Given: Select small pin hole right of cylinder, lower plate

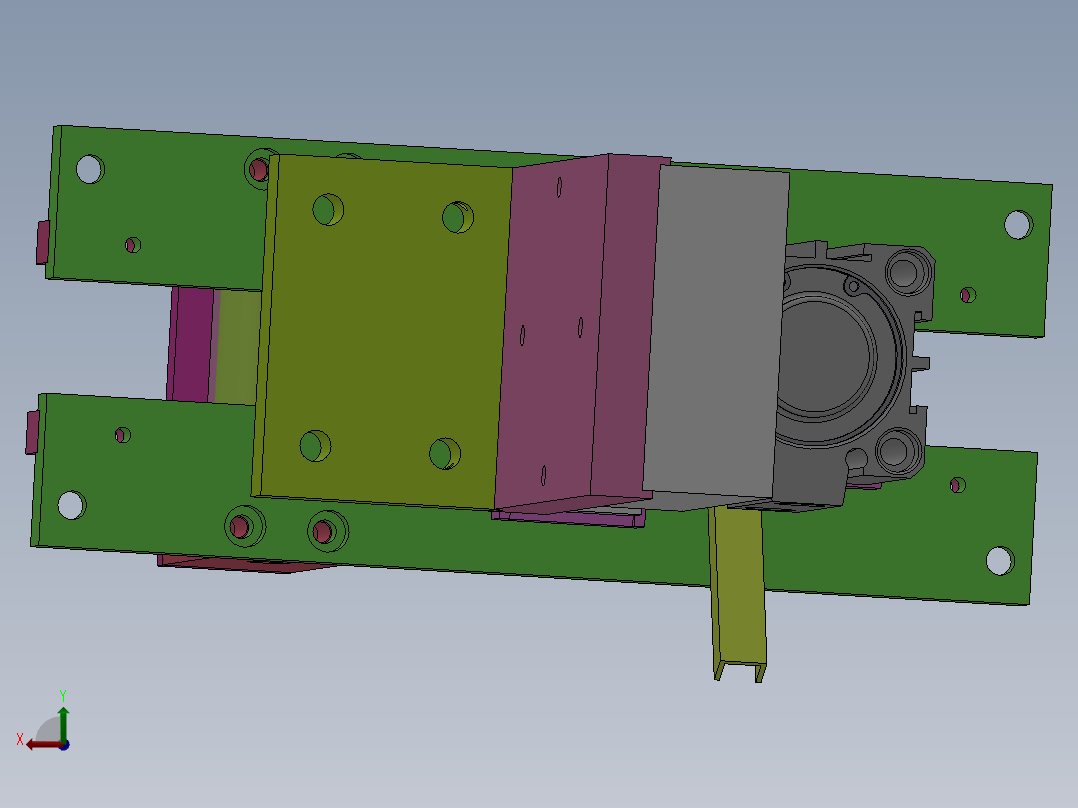Looking at the screenshot, I should coord(957,485).
